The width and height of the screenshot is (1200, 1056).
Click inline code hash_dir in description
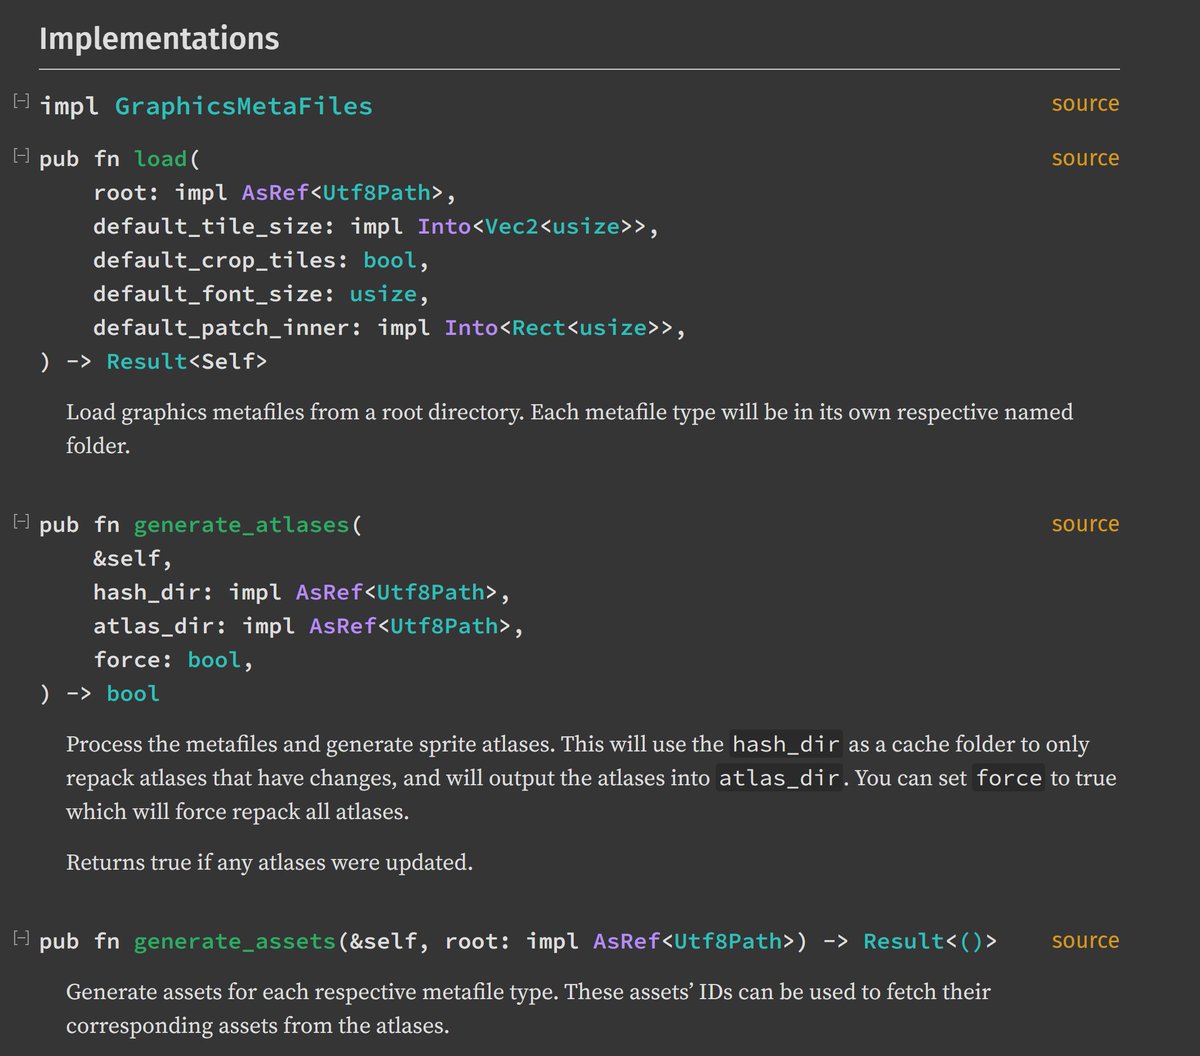[787, 745]
